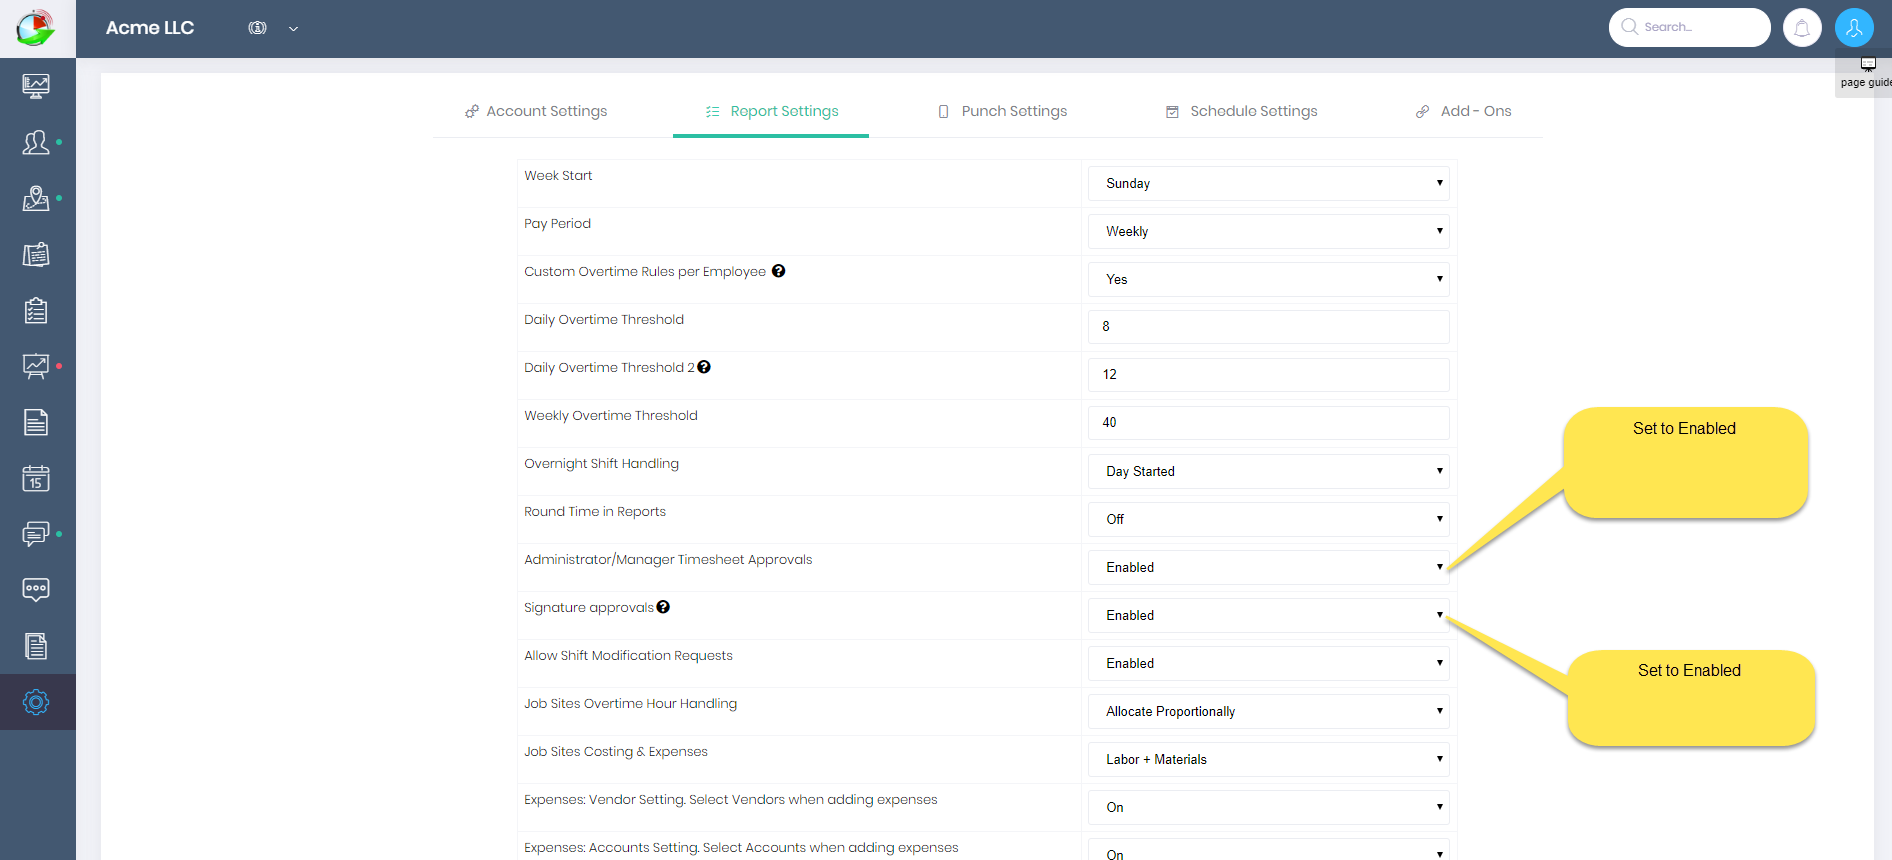Image resolution: width=1892 pixels, height=860 pixels.
Task: Open the settings gear icon in sidebar
Action: (36, 702)
